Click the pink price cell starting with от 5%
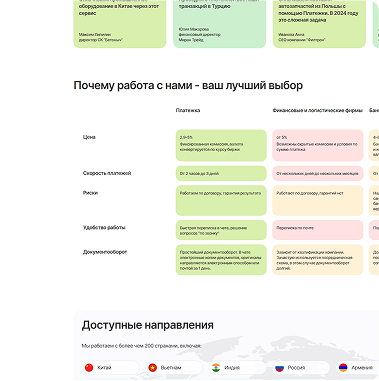Viewport: 379px width, 381px height. (x=318, y=145)
